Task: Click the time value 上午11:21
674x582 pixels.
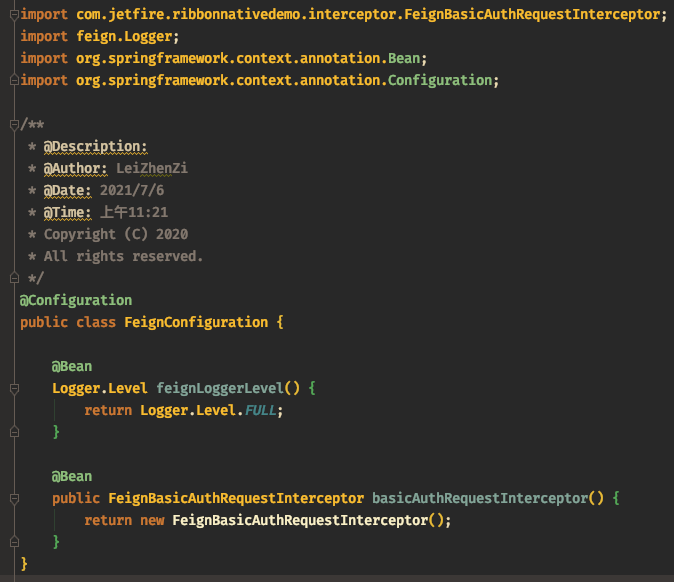Action: [134, 212]
